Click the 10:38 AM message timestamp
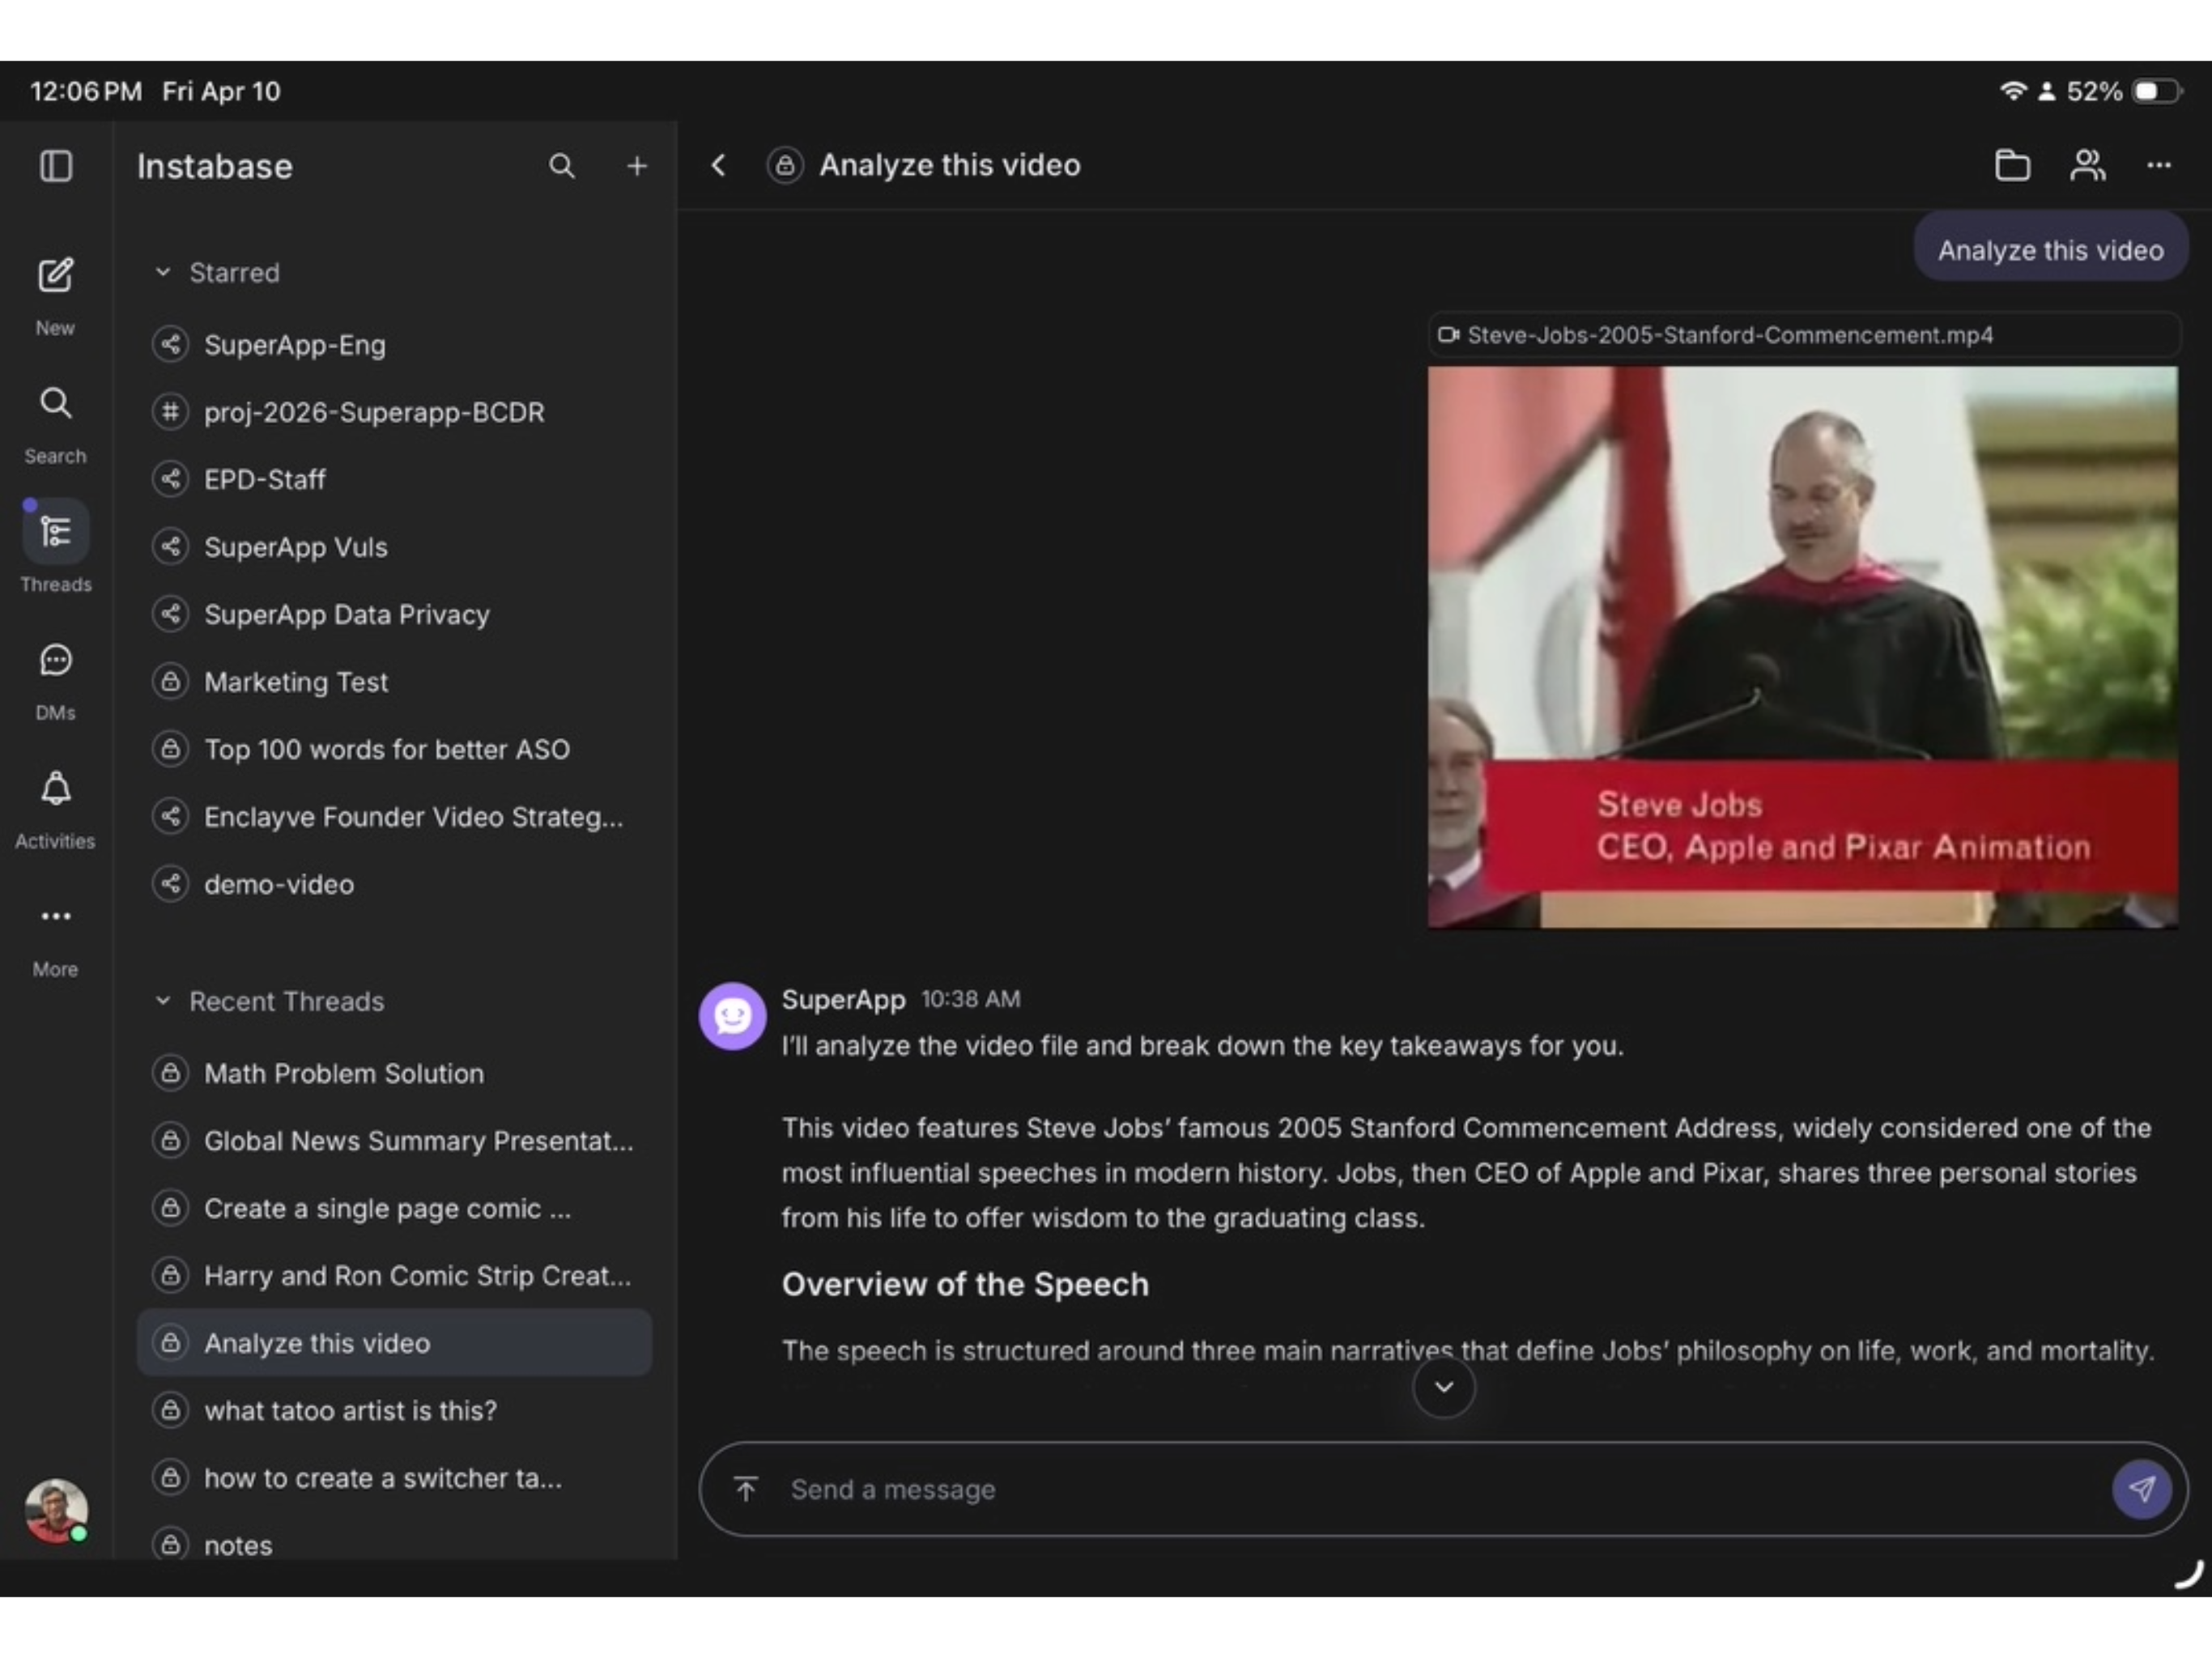This screenshot has height=1658, width=2212. (970, 999)
